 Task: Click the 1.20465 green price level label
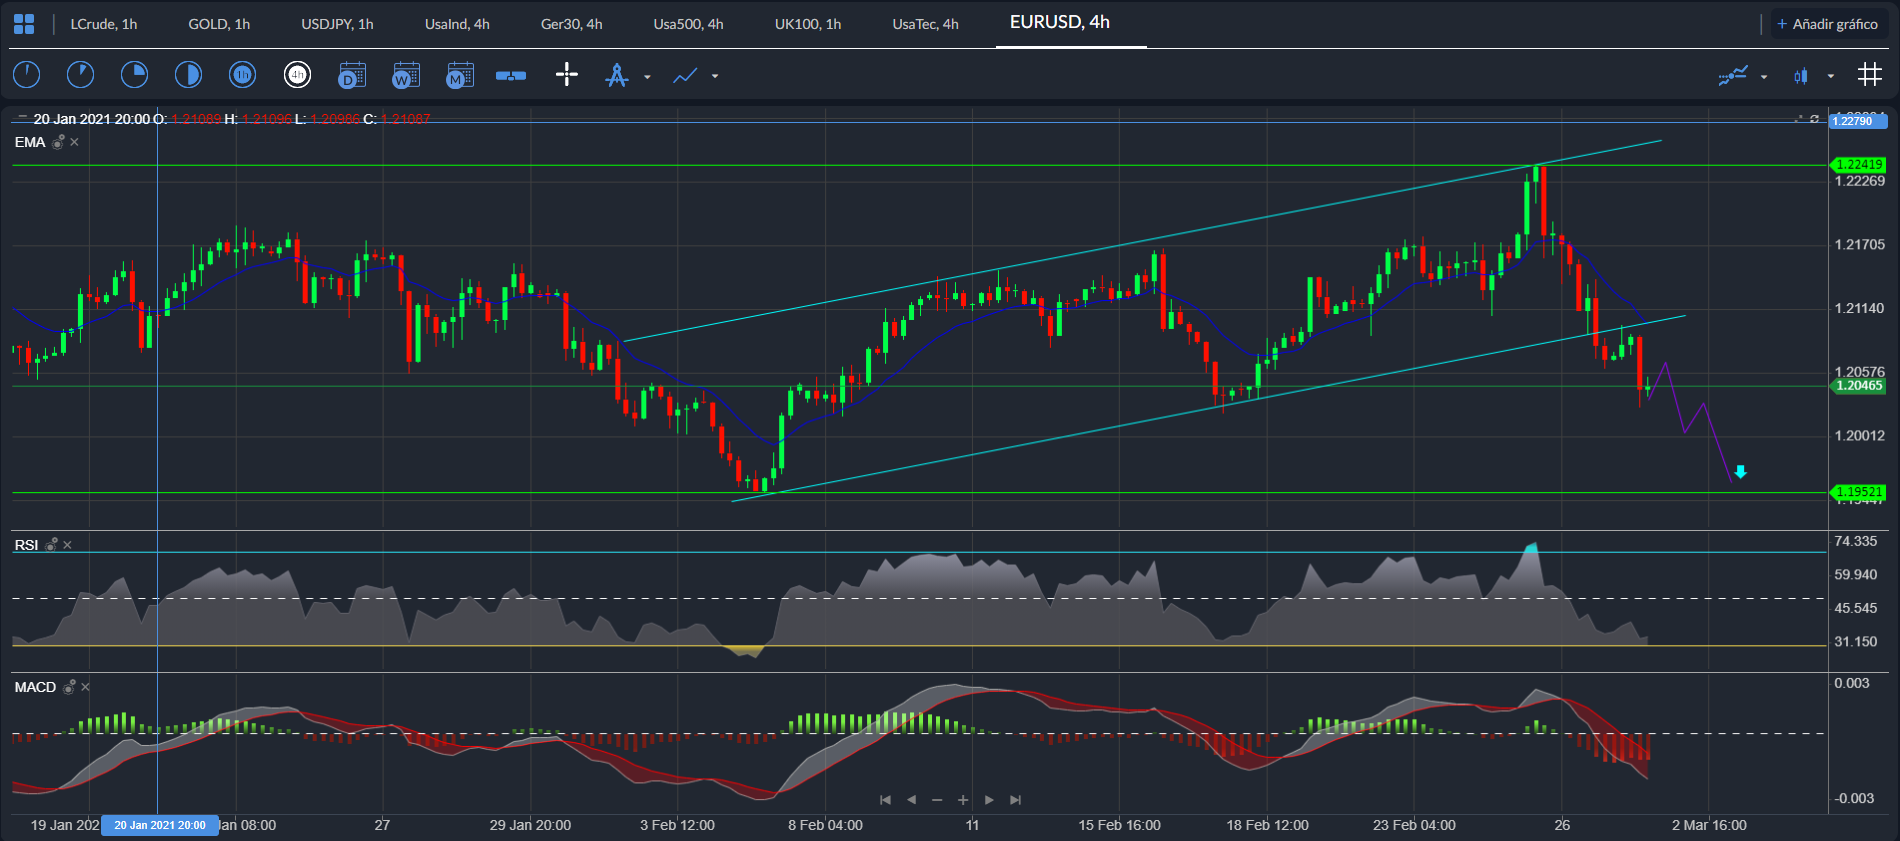coord(1858,386)
